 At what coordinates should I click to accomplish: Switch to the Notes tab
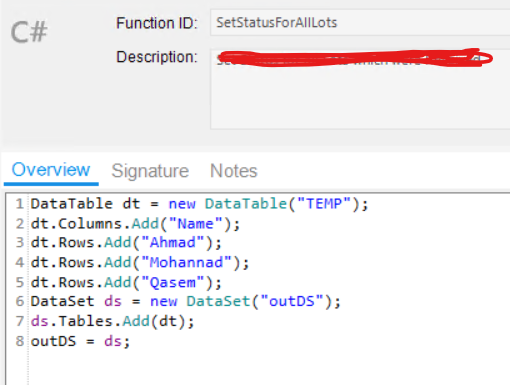pyautogui.click(x=234, y=171)
